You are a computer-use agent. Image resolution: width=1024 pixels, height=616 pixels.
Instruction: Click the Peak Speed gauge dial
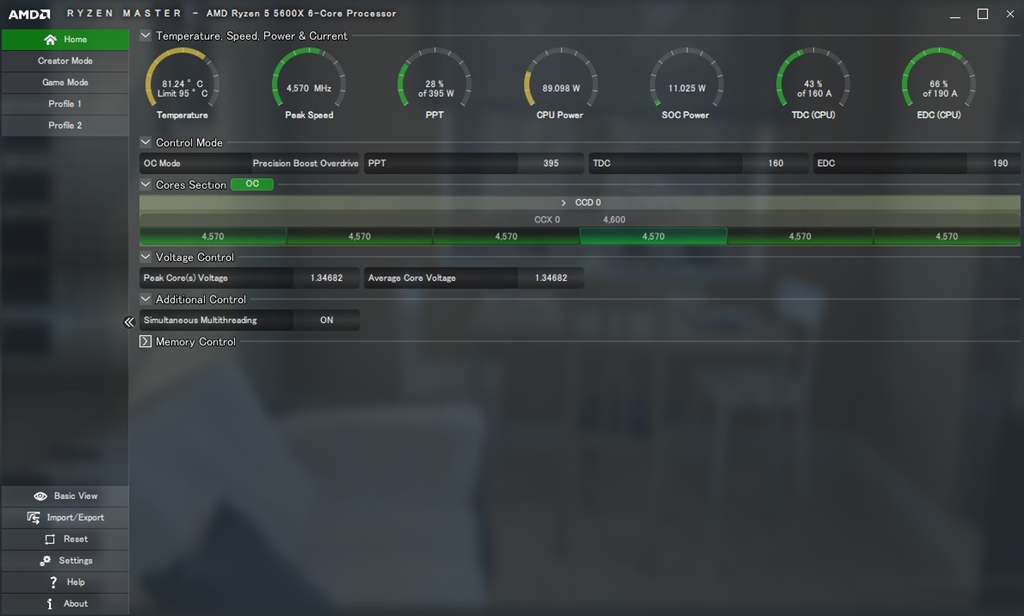[x=309, y=78]
